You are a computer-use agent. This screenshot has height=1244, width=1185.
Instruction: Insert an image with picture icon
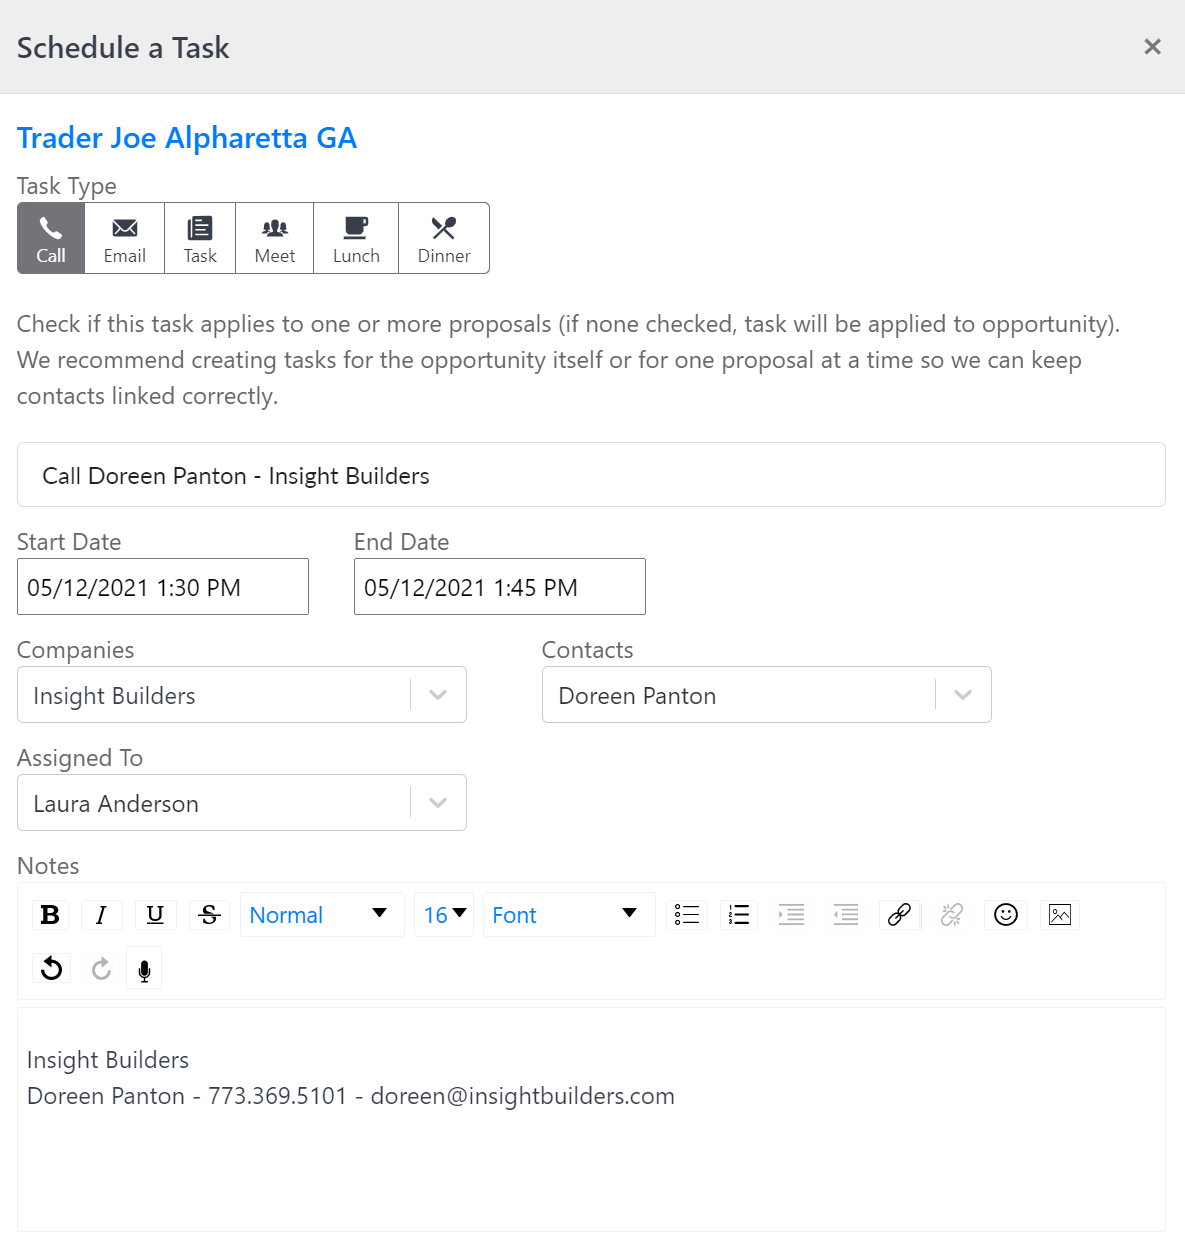point(1060,915)
